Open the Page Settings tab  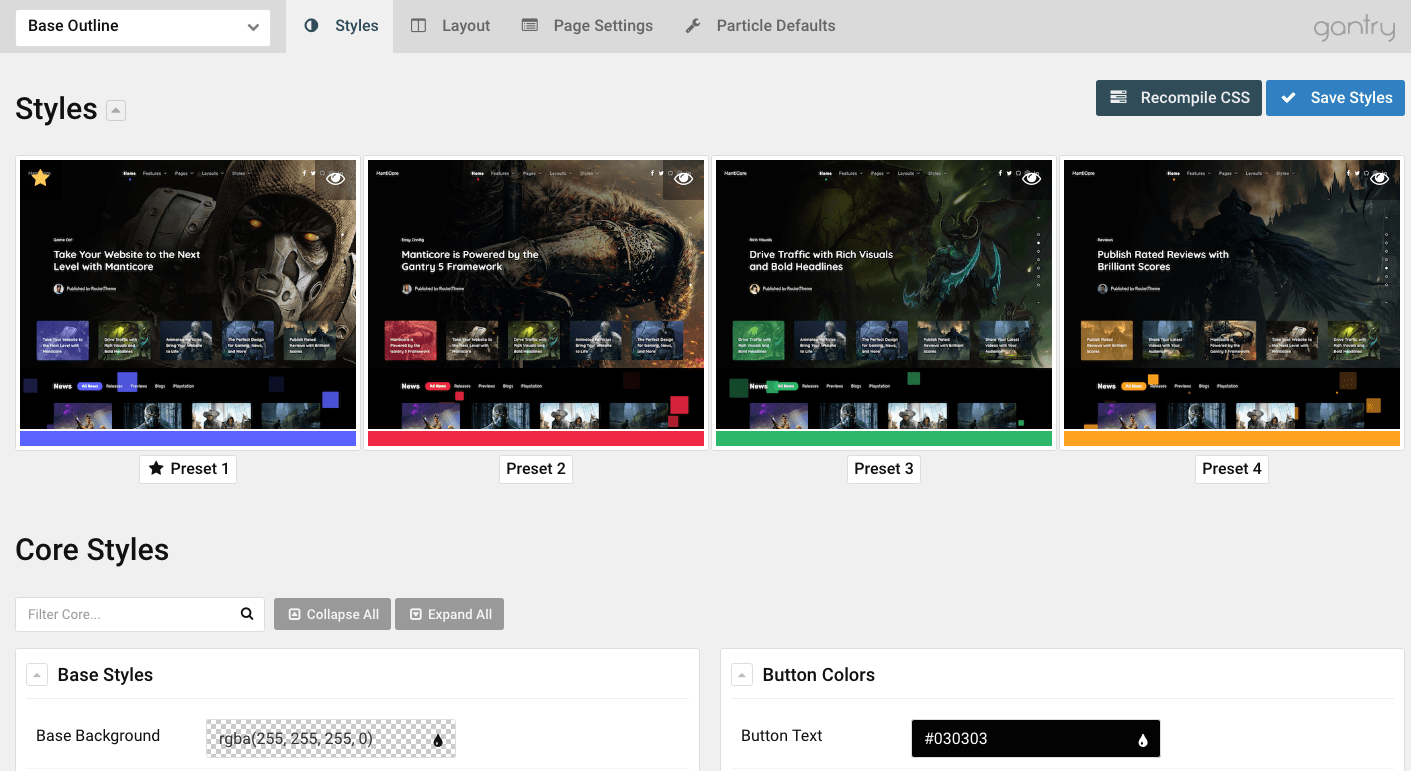587,26
